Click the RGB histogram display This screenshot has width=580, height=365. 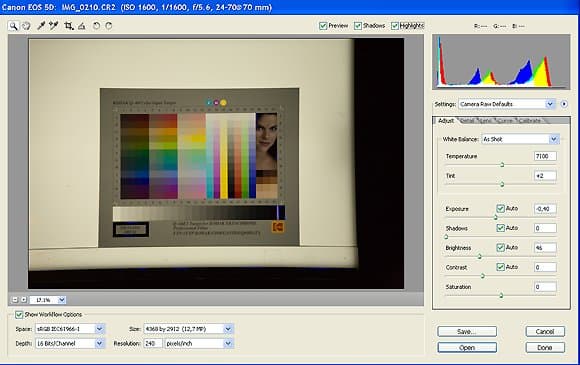pos(501,62)
